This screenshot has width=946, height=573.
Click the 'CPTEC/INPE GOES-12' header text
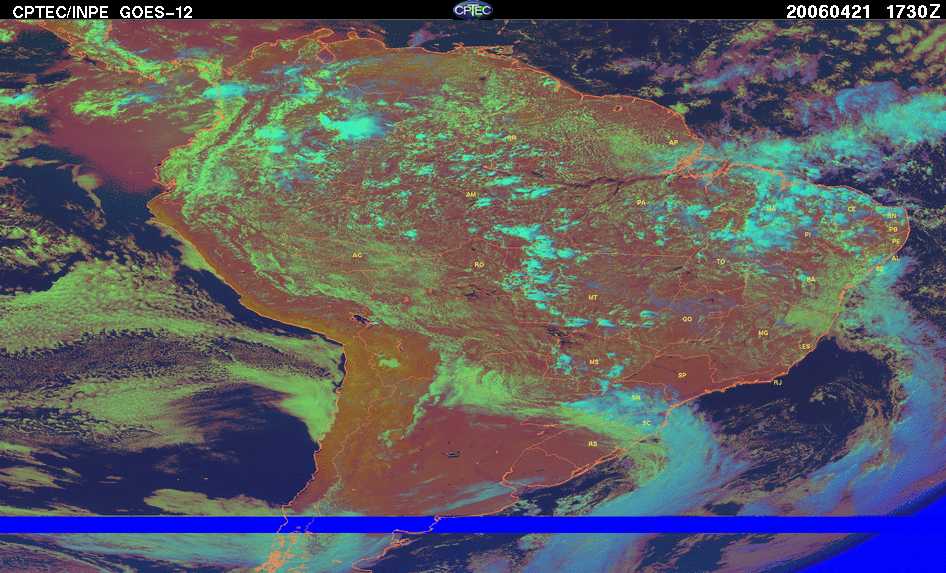click(x=103, y=12)
